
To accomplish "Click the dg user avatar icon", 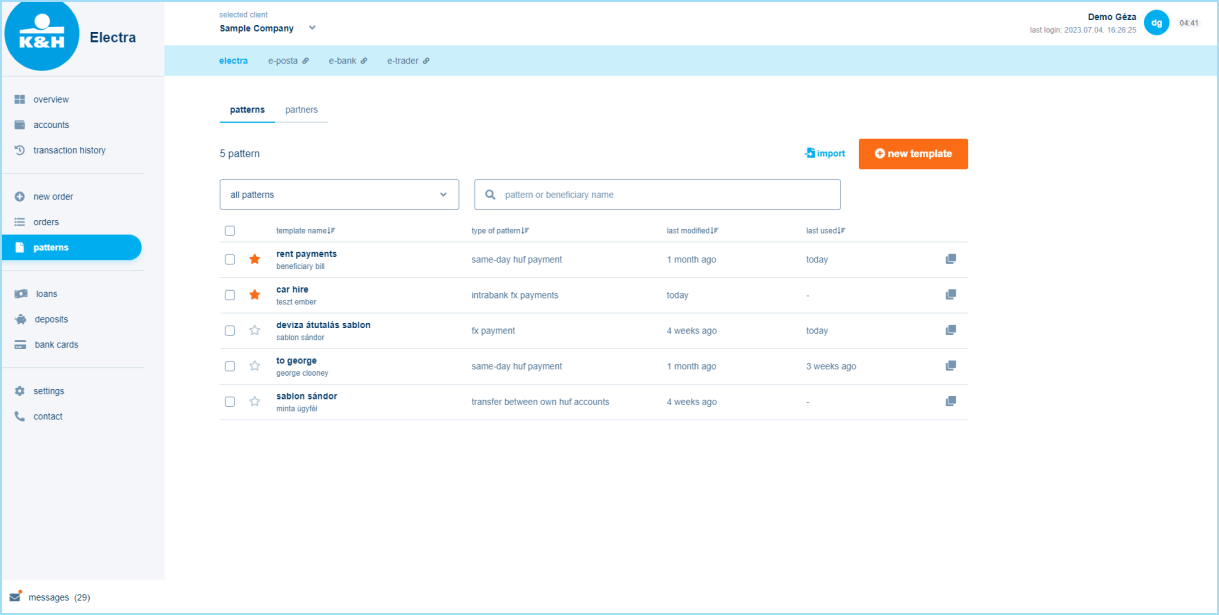I will [x=1156, y=23].
